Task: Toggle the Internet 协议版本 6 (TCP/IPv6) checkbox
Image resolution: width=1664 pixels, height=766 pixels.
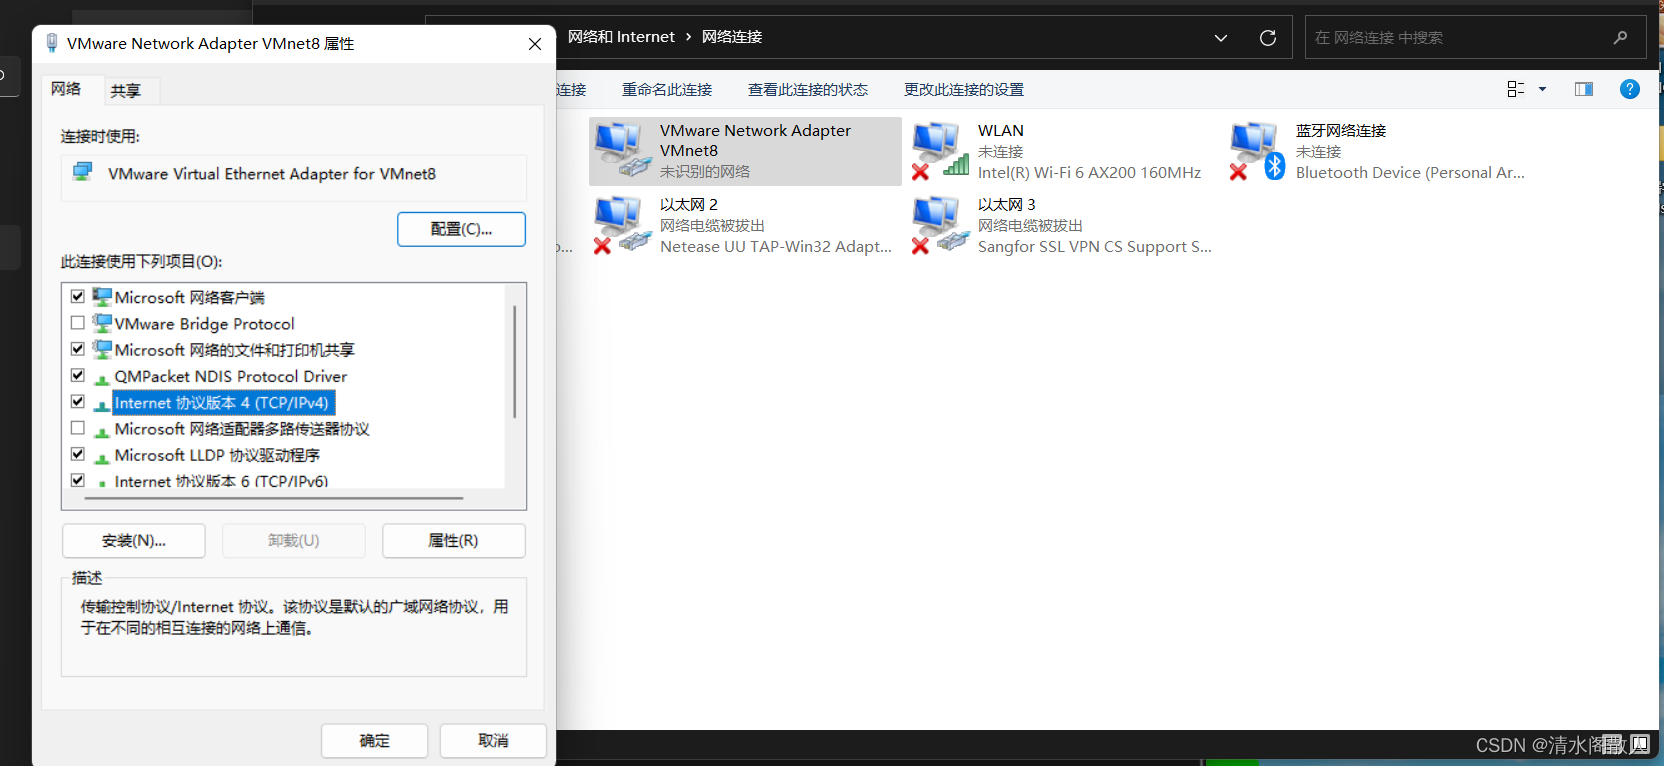Action: [78, 480]
